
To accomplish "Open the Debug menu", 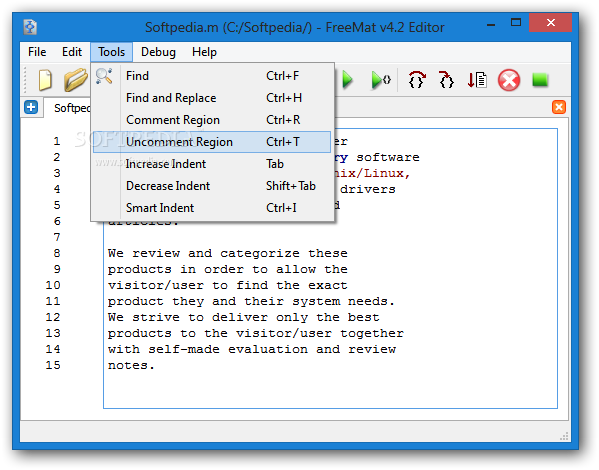I will 158,52.
